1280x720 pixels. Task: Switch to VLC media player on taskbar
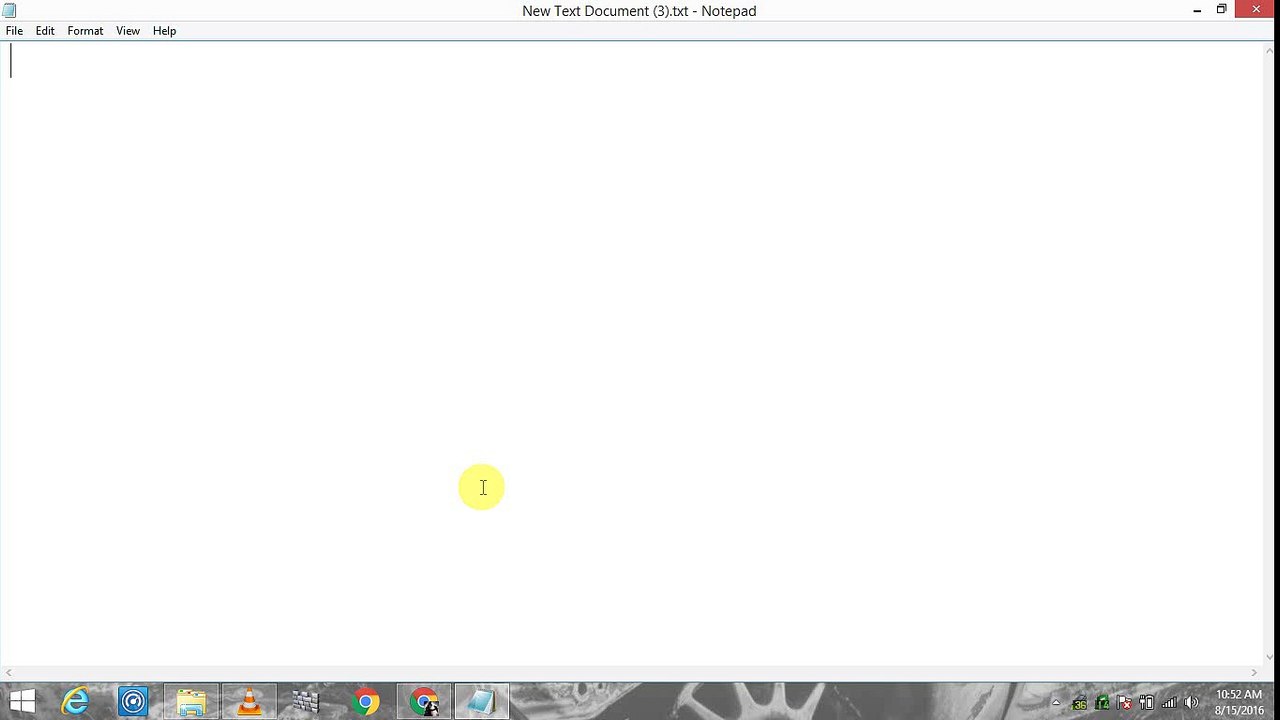point(249,702)
